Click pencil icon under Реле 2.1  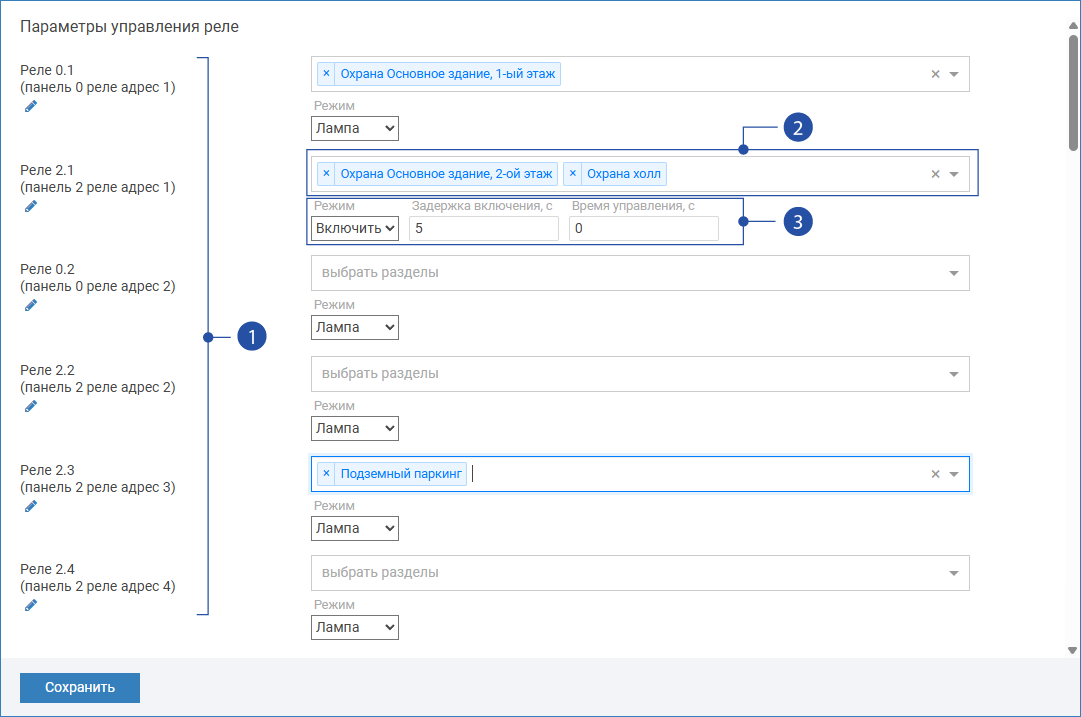31,206
